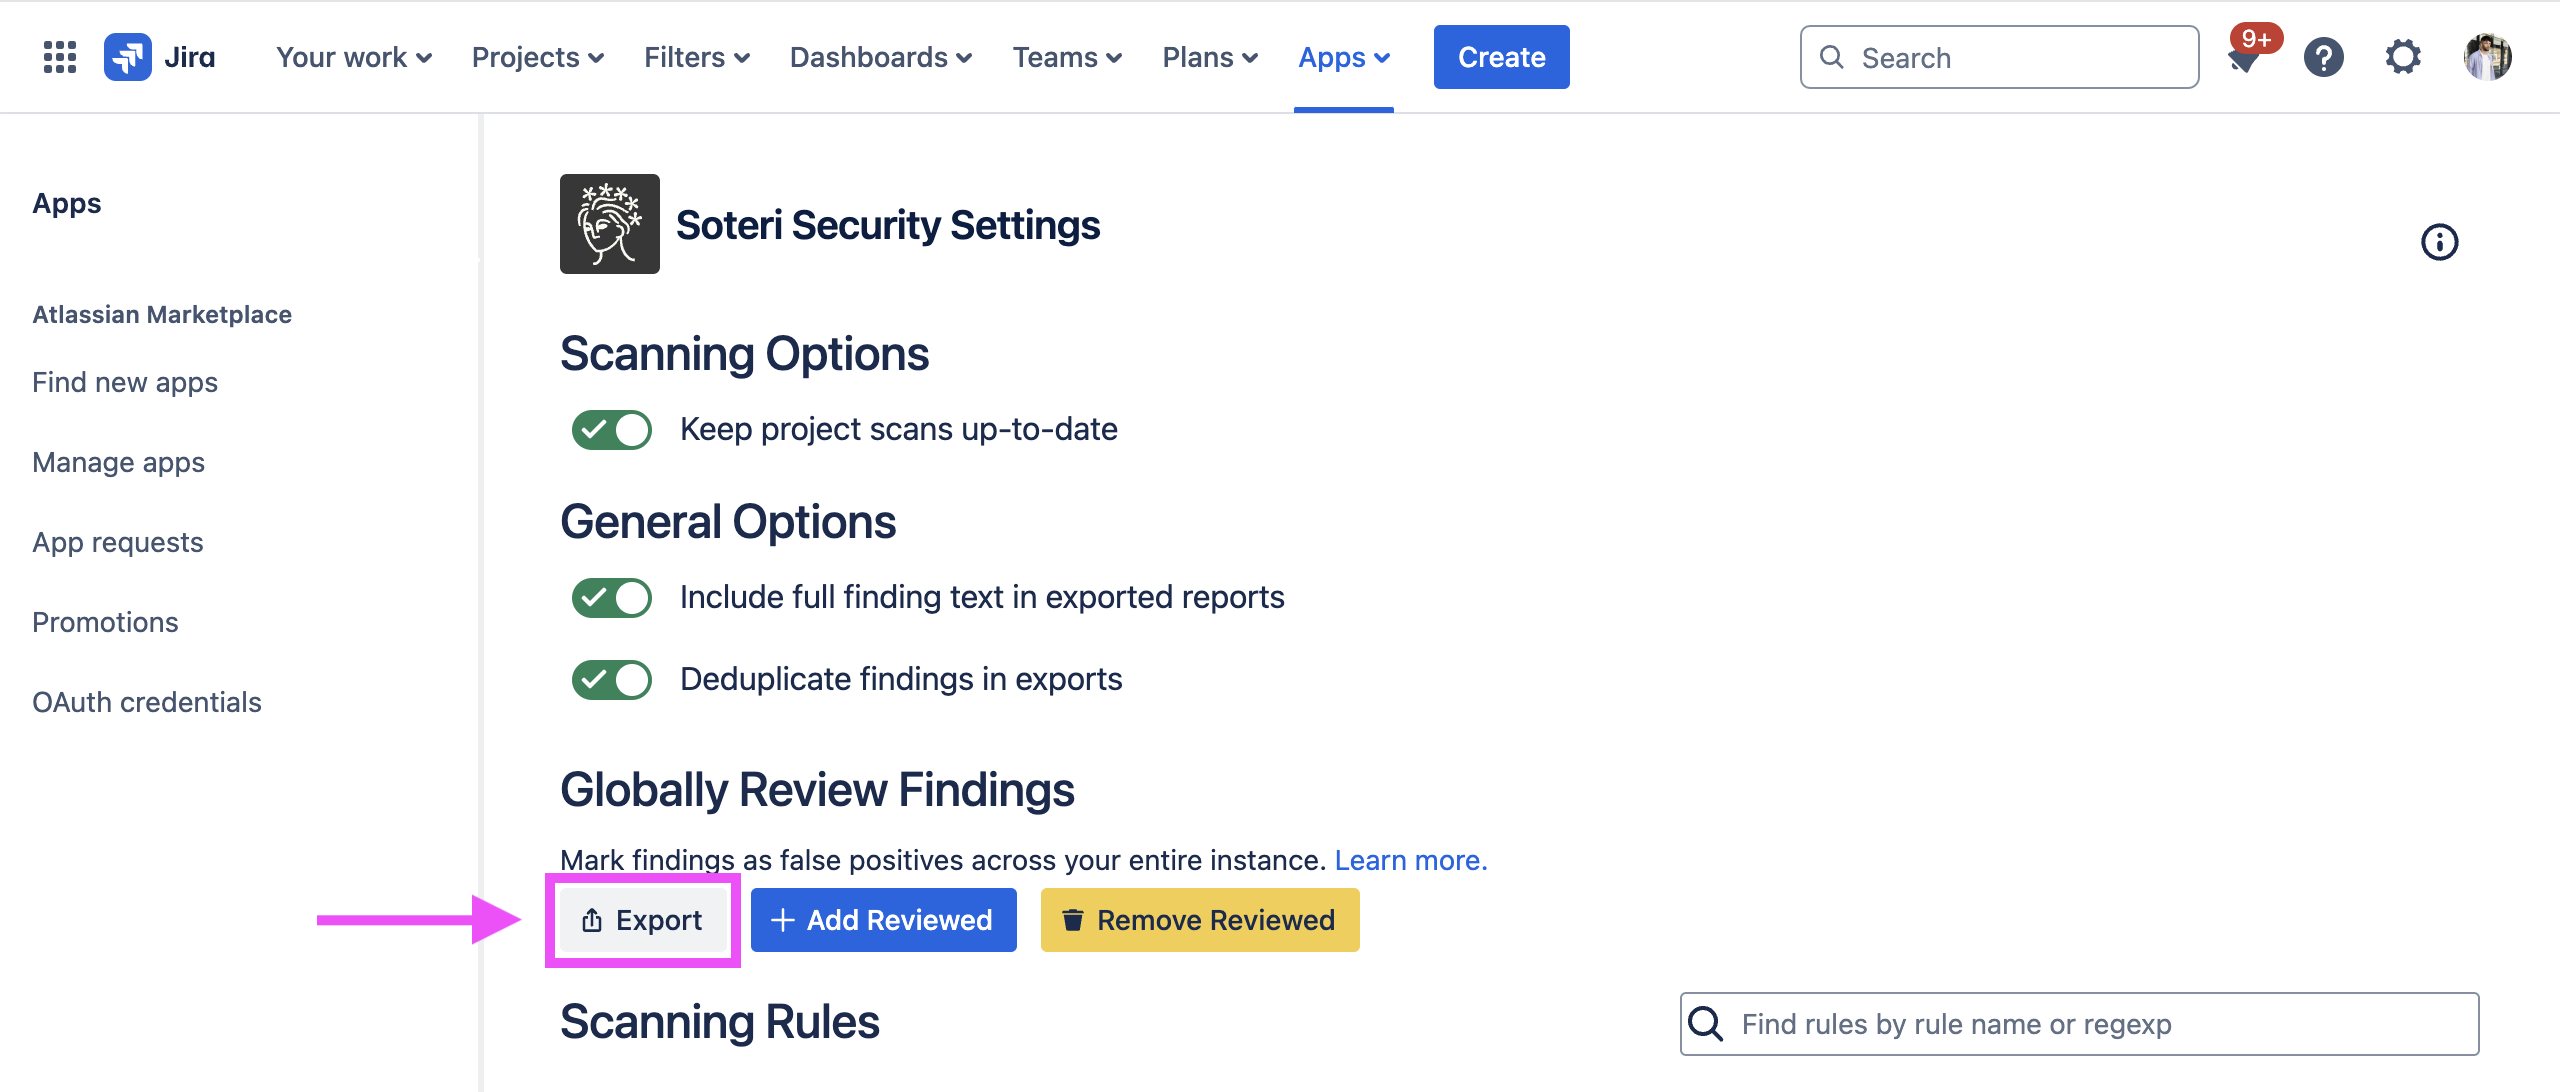
Task: Follow the Learn more link
Action: (x=1411, y=860)
